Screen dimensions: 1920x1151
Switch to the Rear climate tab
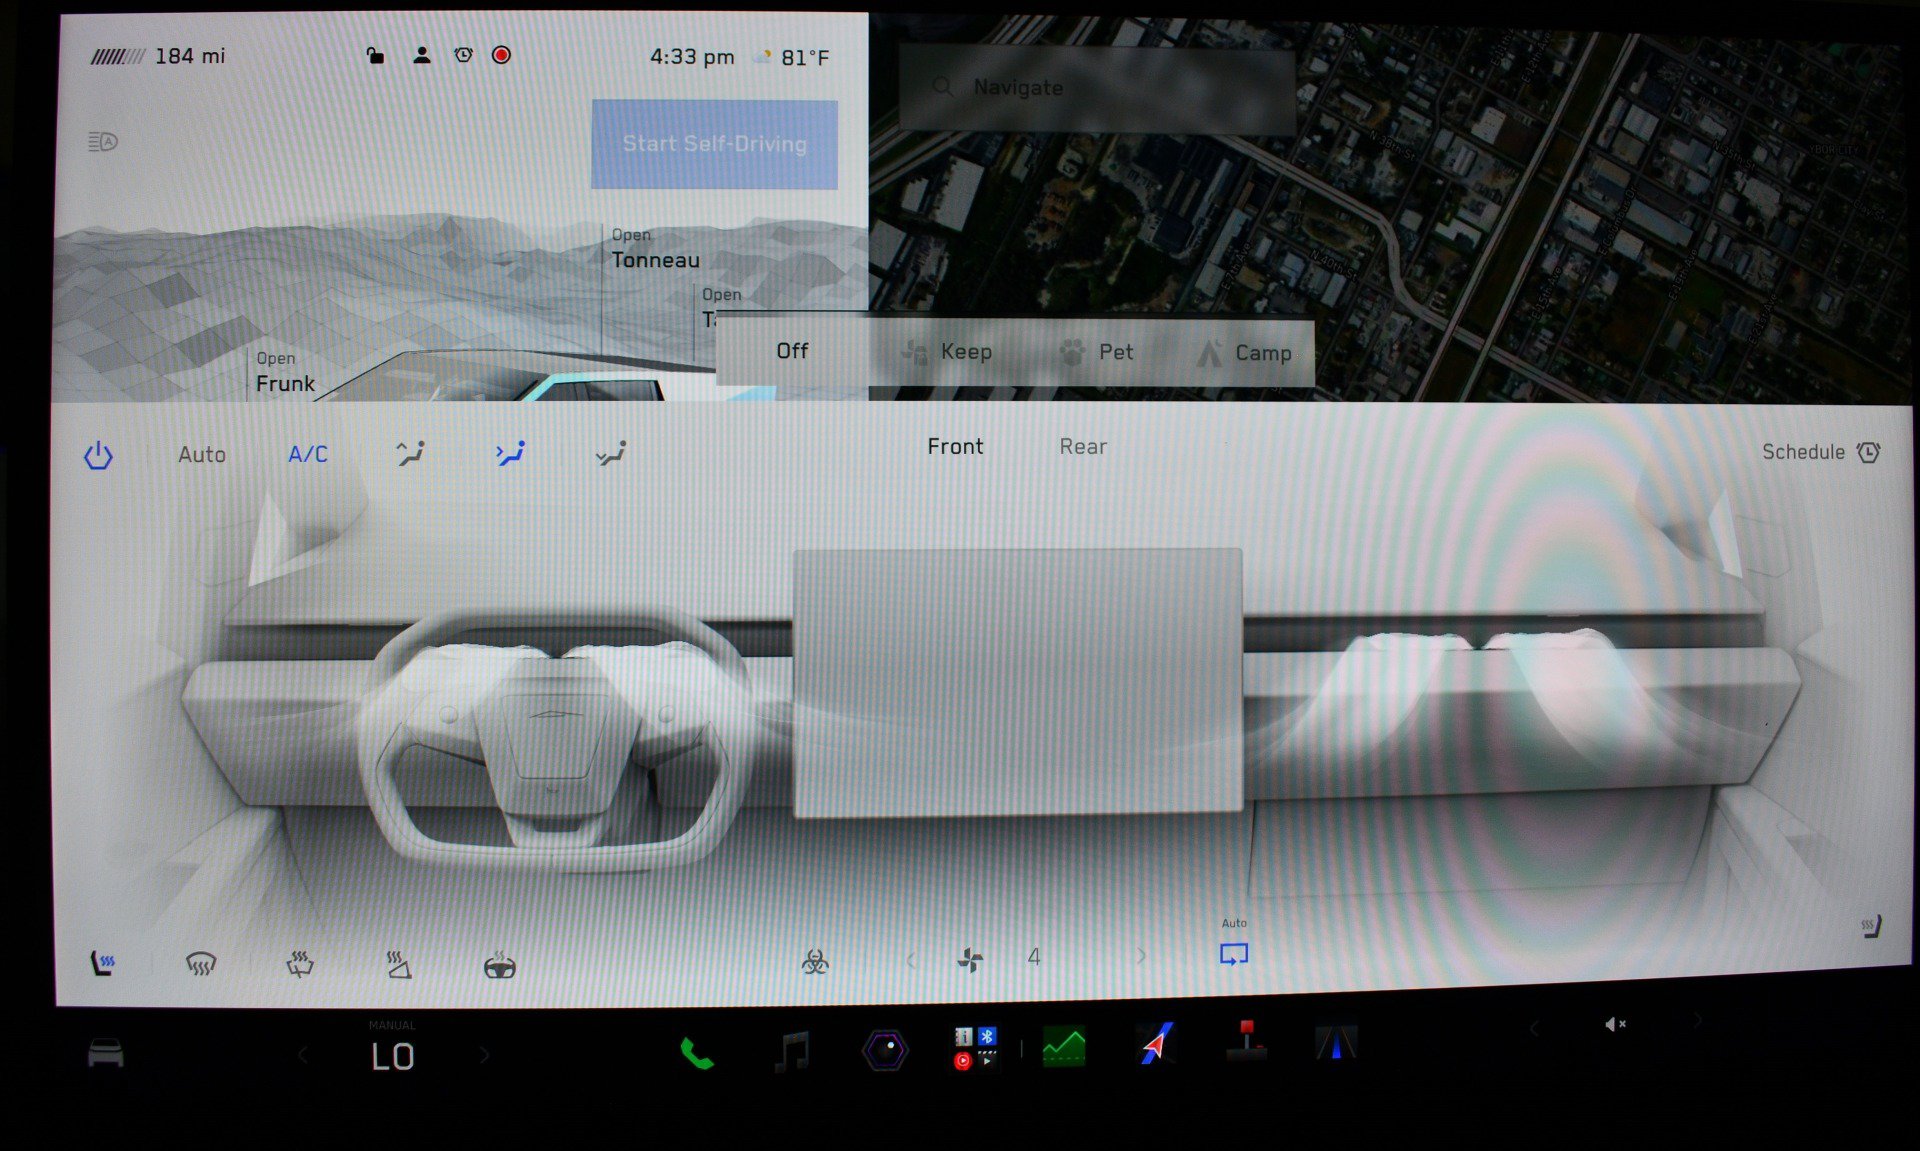coord(1083,447)
